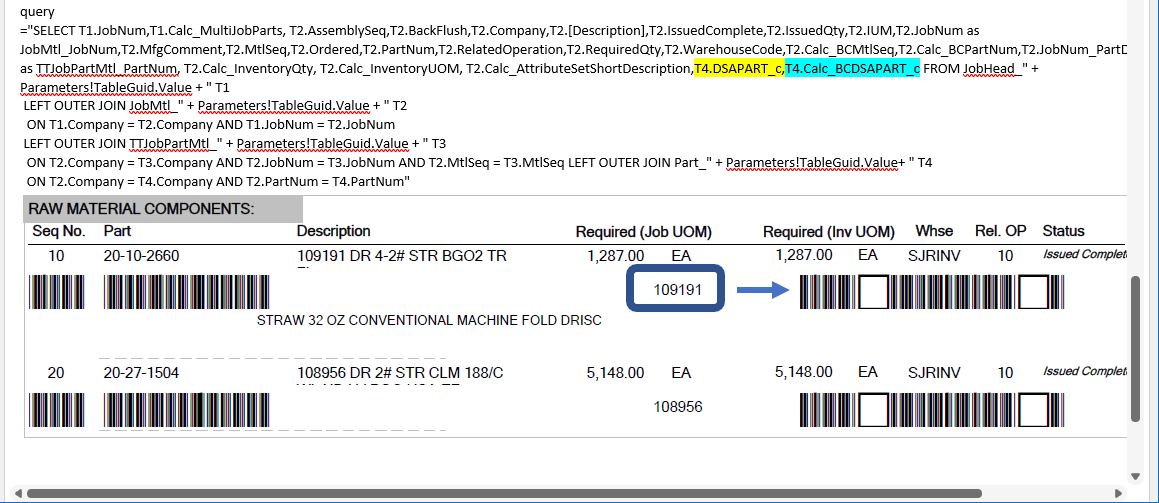Screen dimensions: 1159x503
Task: Click Job UOM quantity 1,287.00 for part 20-10-2660
Action: (614, 256)
